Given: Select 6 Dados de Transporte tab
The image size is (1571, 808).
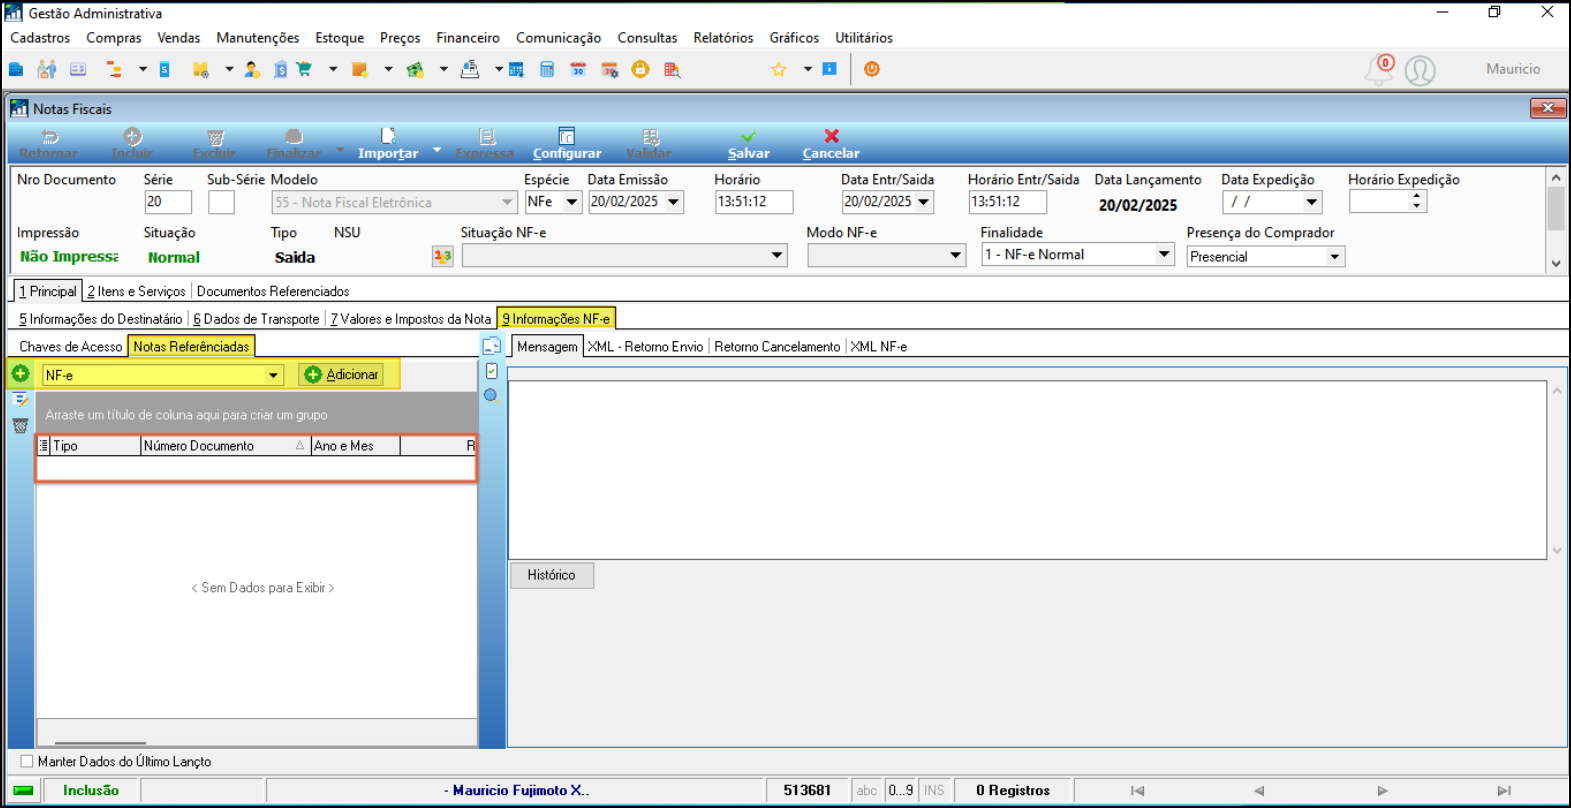Looking at the screenshot, I should tap(256, 319).
